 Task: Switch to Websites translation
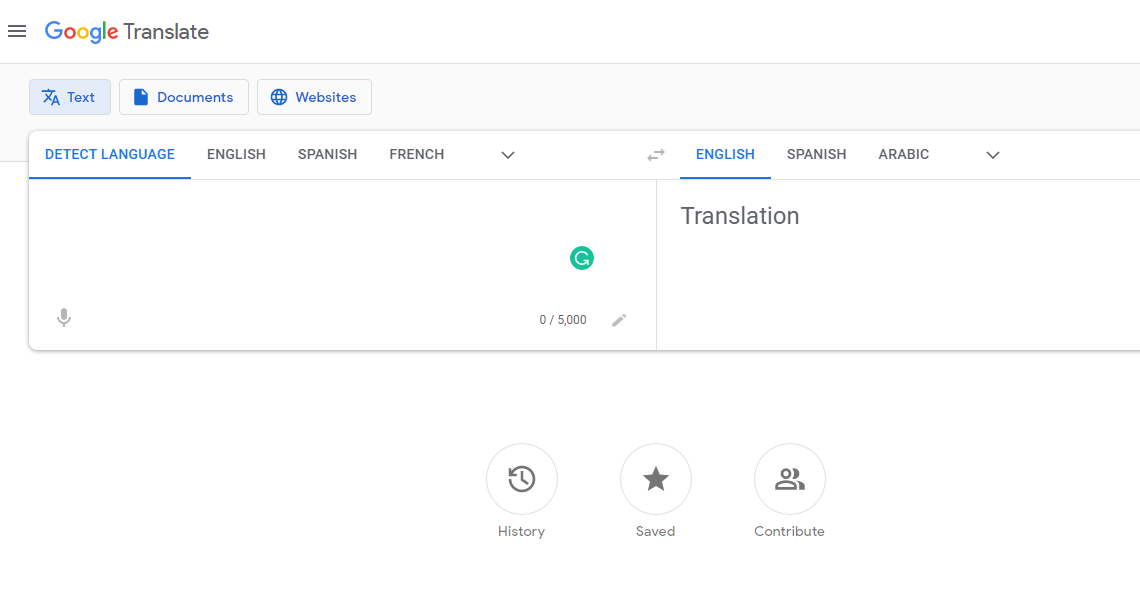pos(314,97)
